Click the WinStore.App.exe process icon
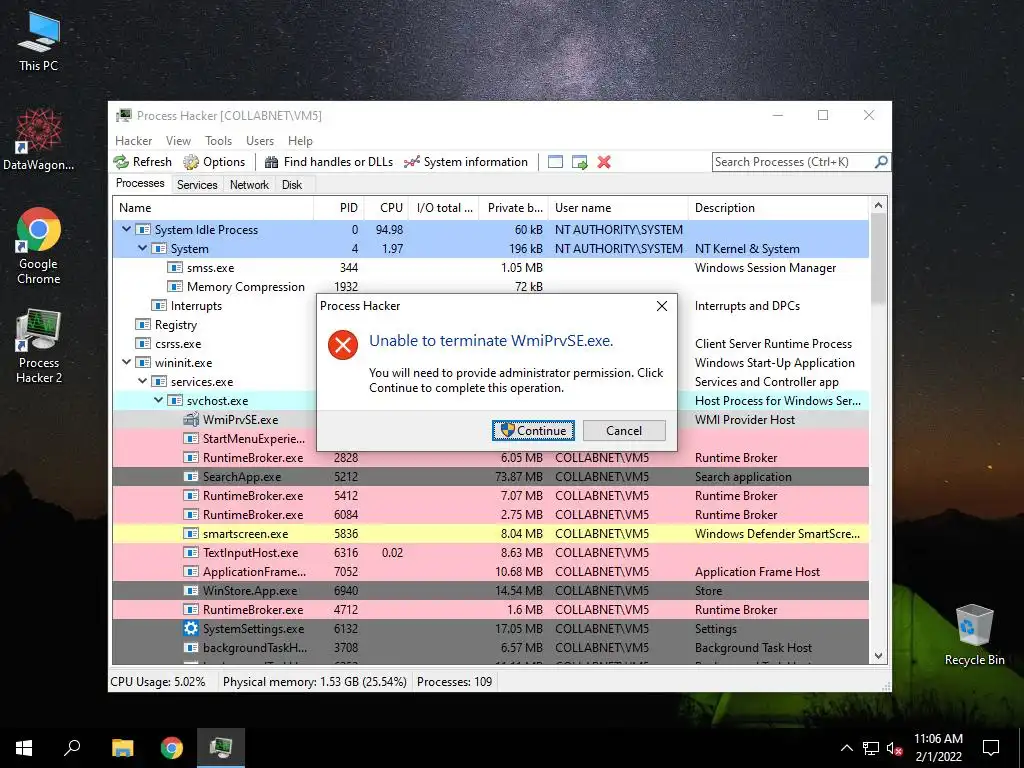 click(191, 590)
